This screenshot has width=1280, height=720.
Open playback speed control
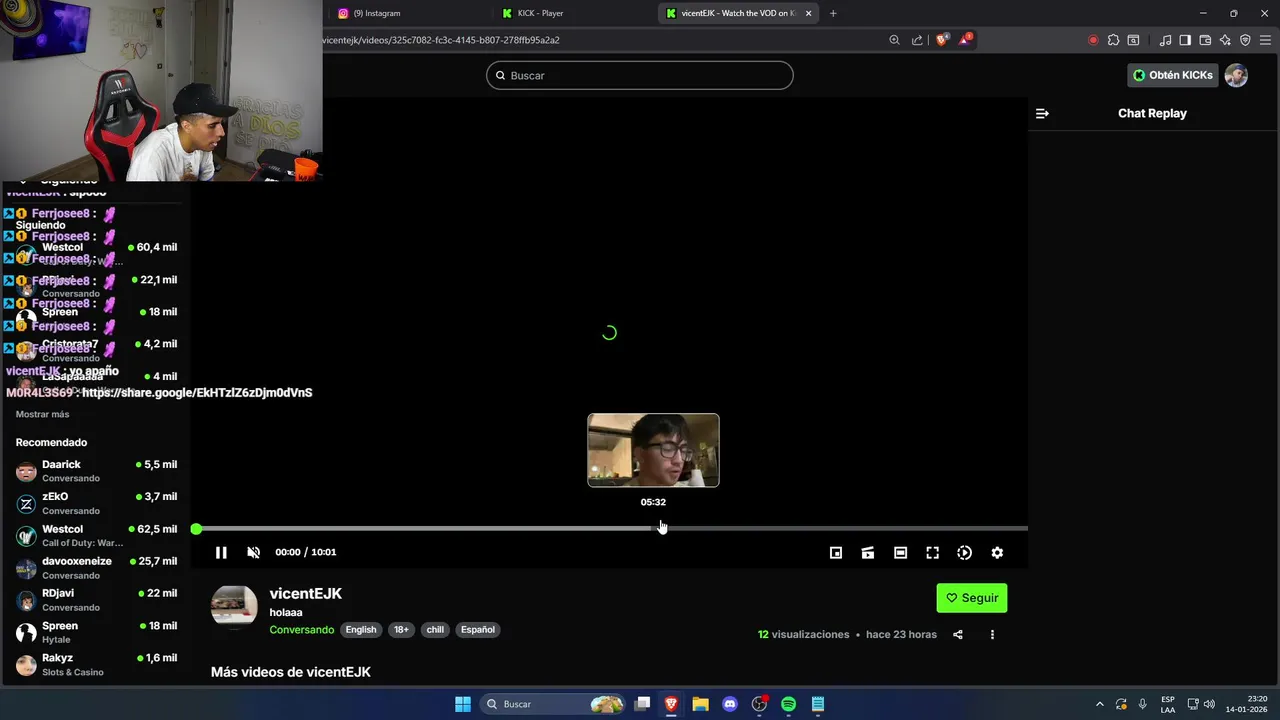coord(964,553)
